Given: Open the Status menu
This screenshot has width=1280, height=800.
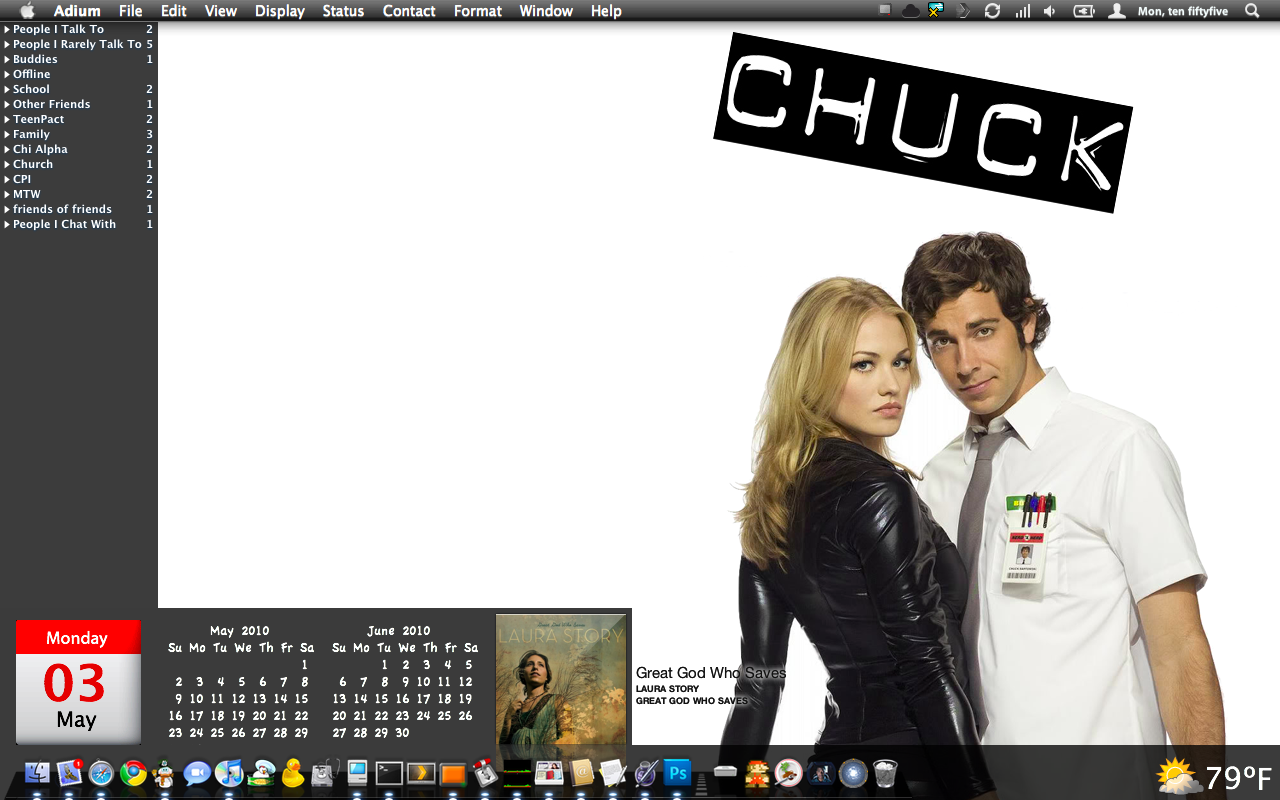Looking at the screenshot, I should coord(343,11).
